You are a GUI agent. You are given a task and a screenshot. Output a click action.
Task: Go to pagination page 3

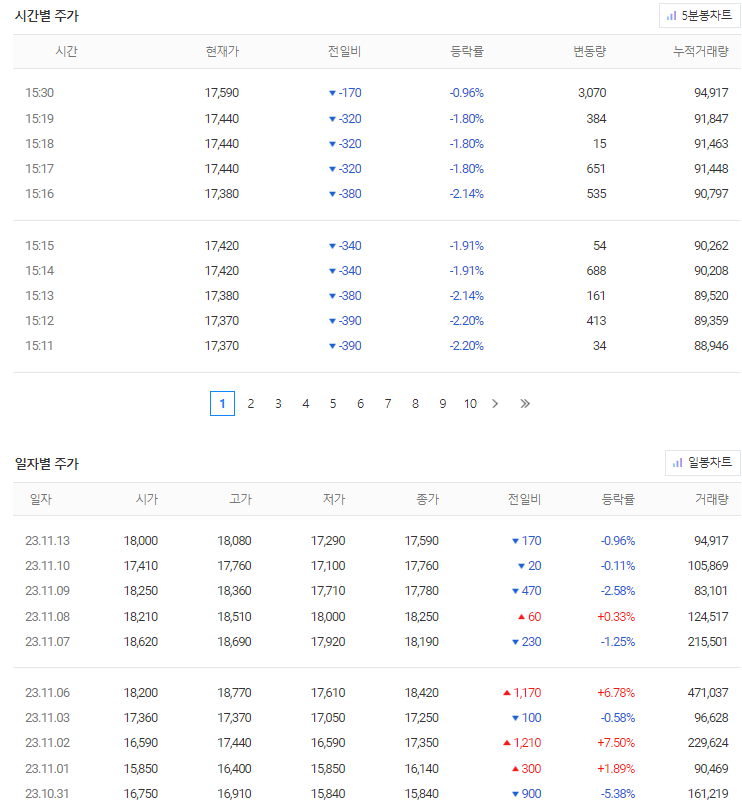[278, 403]
